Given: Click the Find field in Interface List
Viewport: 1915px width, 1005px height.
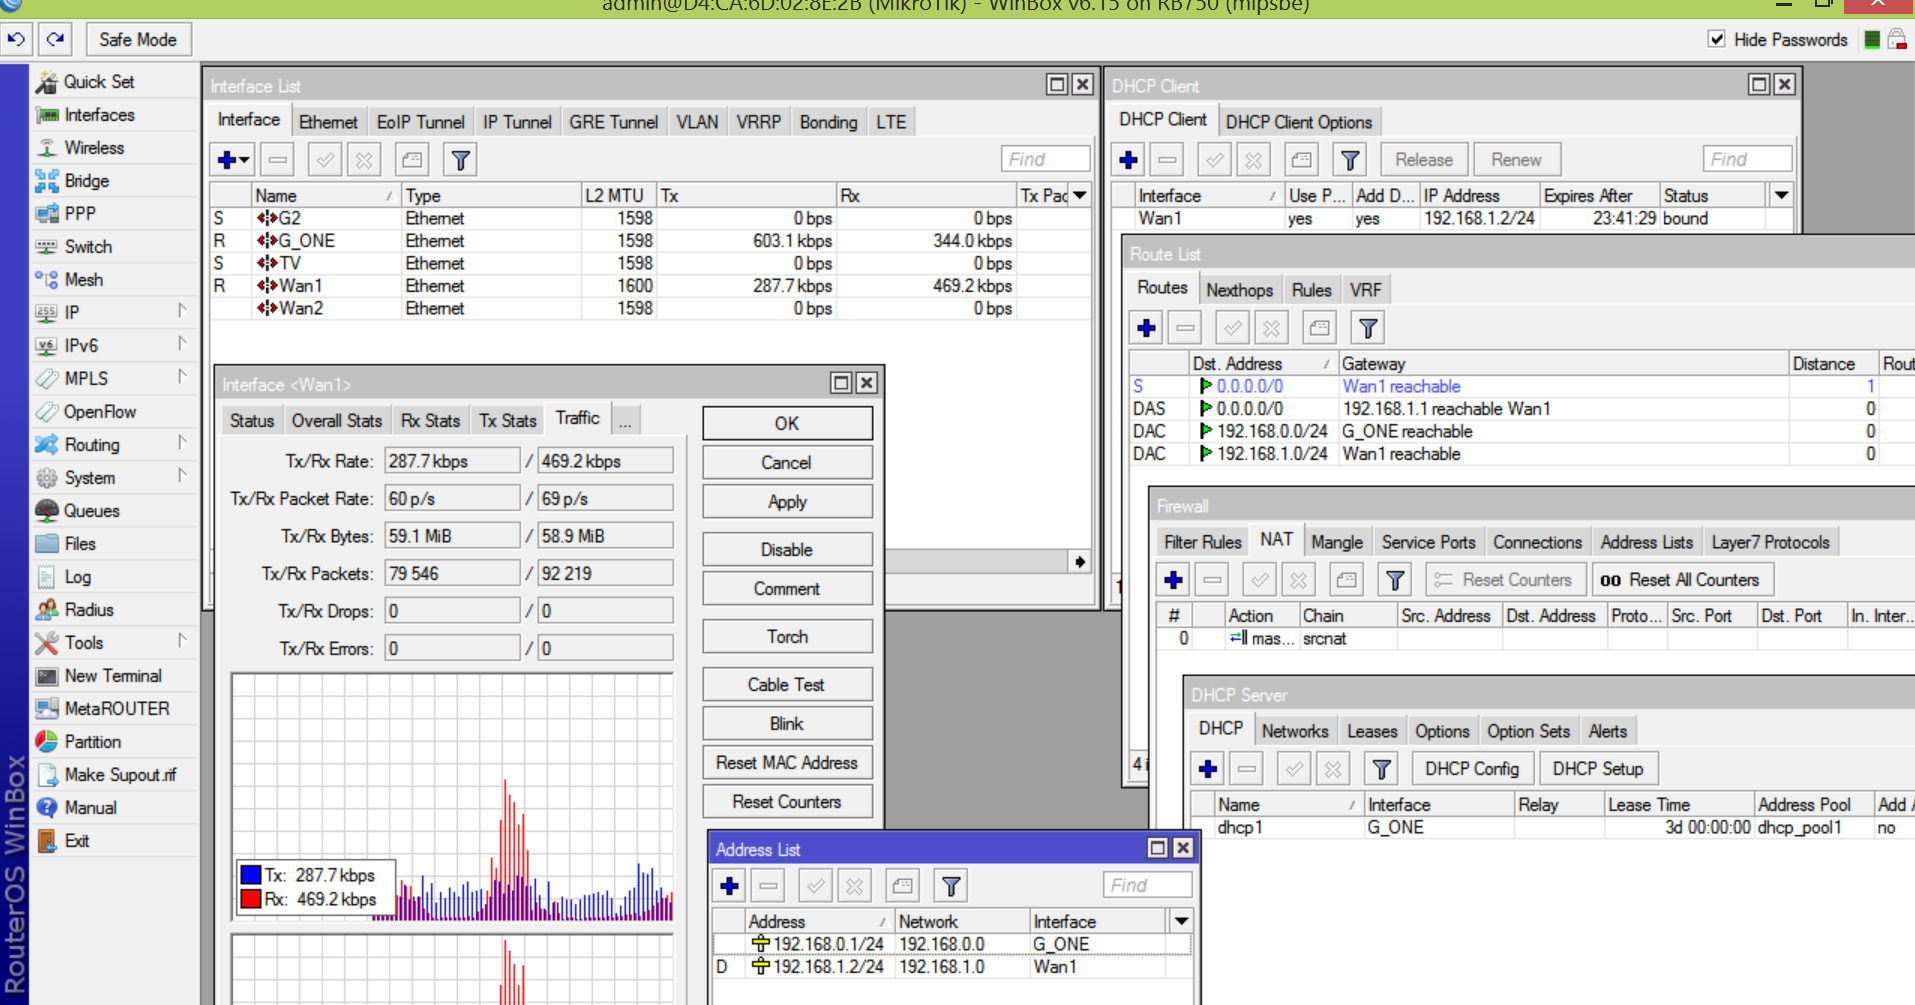Looking at the screenshot, I should (1045, 160).
